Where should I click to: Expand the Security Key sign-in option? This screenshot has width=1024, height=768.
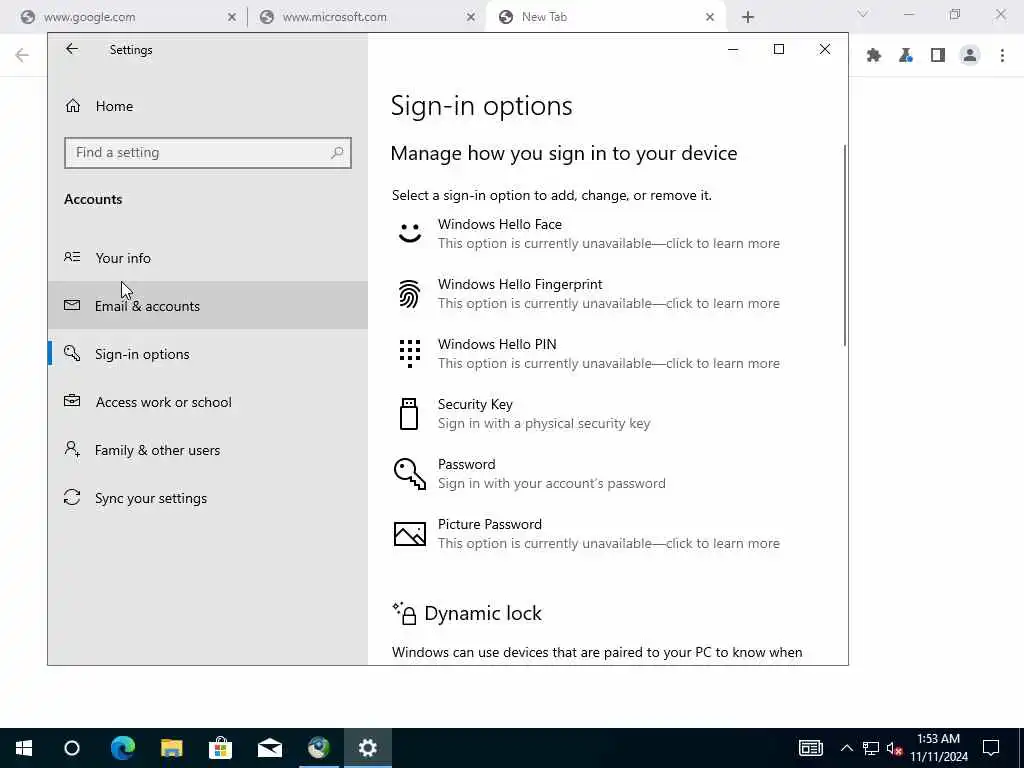tap(608, 414)
